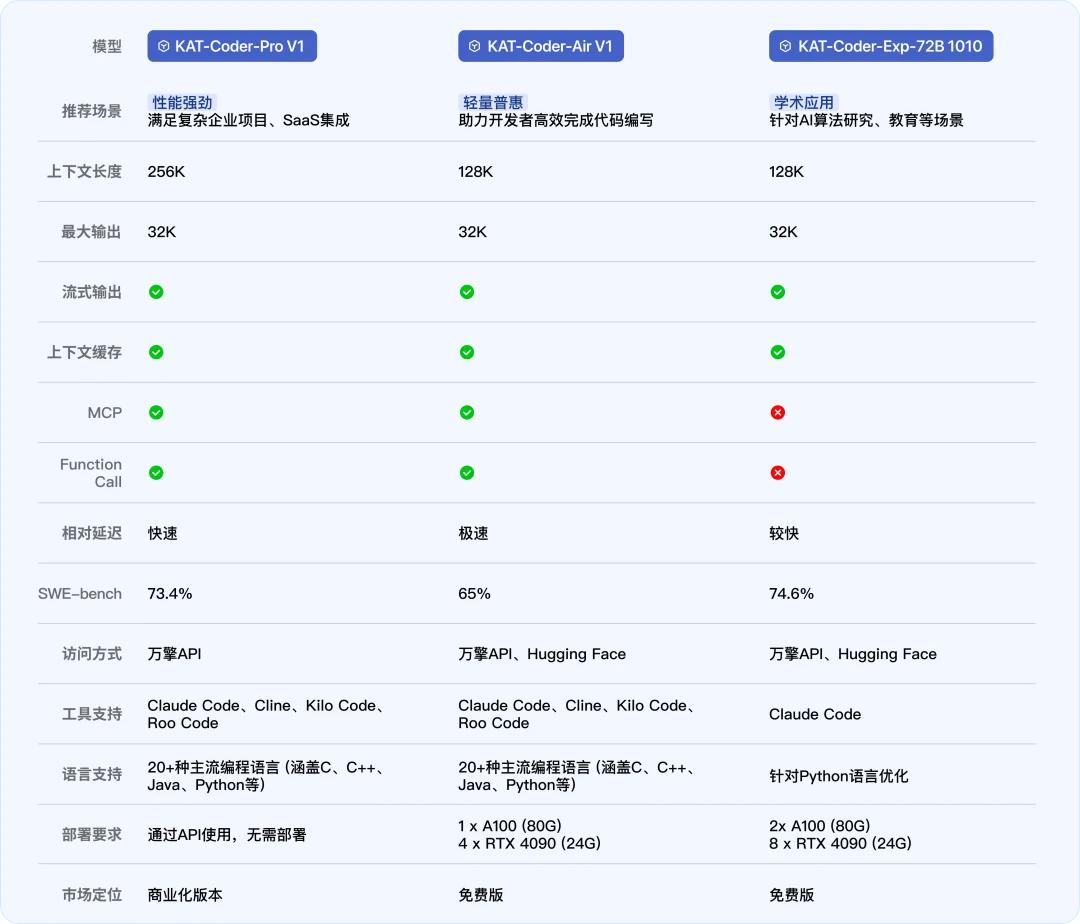Toggle streaming output for KAT-Coder-Air V1

tap(467, 292)
